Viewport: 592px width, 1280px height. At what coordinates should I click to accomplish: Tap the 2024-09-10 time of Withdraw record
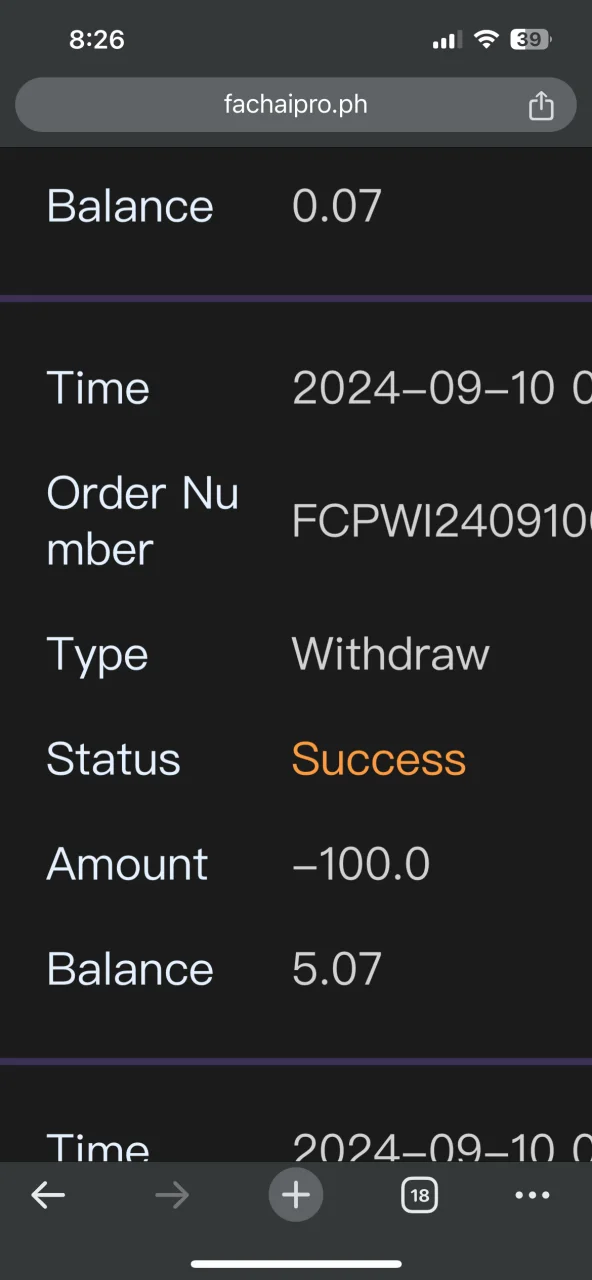pos(442,388)
